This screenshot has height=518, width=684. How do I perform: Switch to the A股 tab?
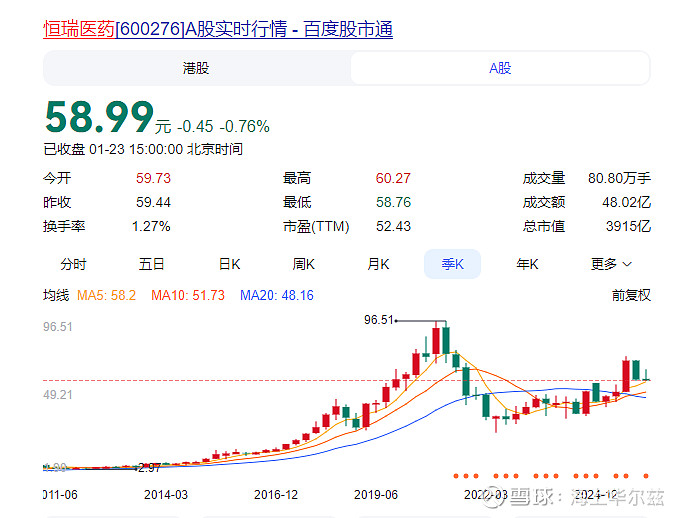(x=500, y=68)
